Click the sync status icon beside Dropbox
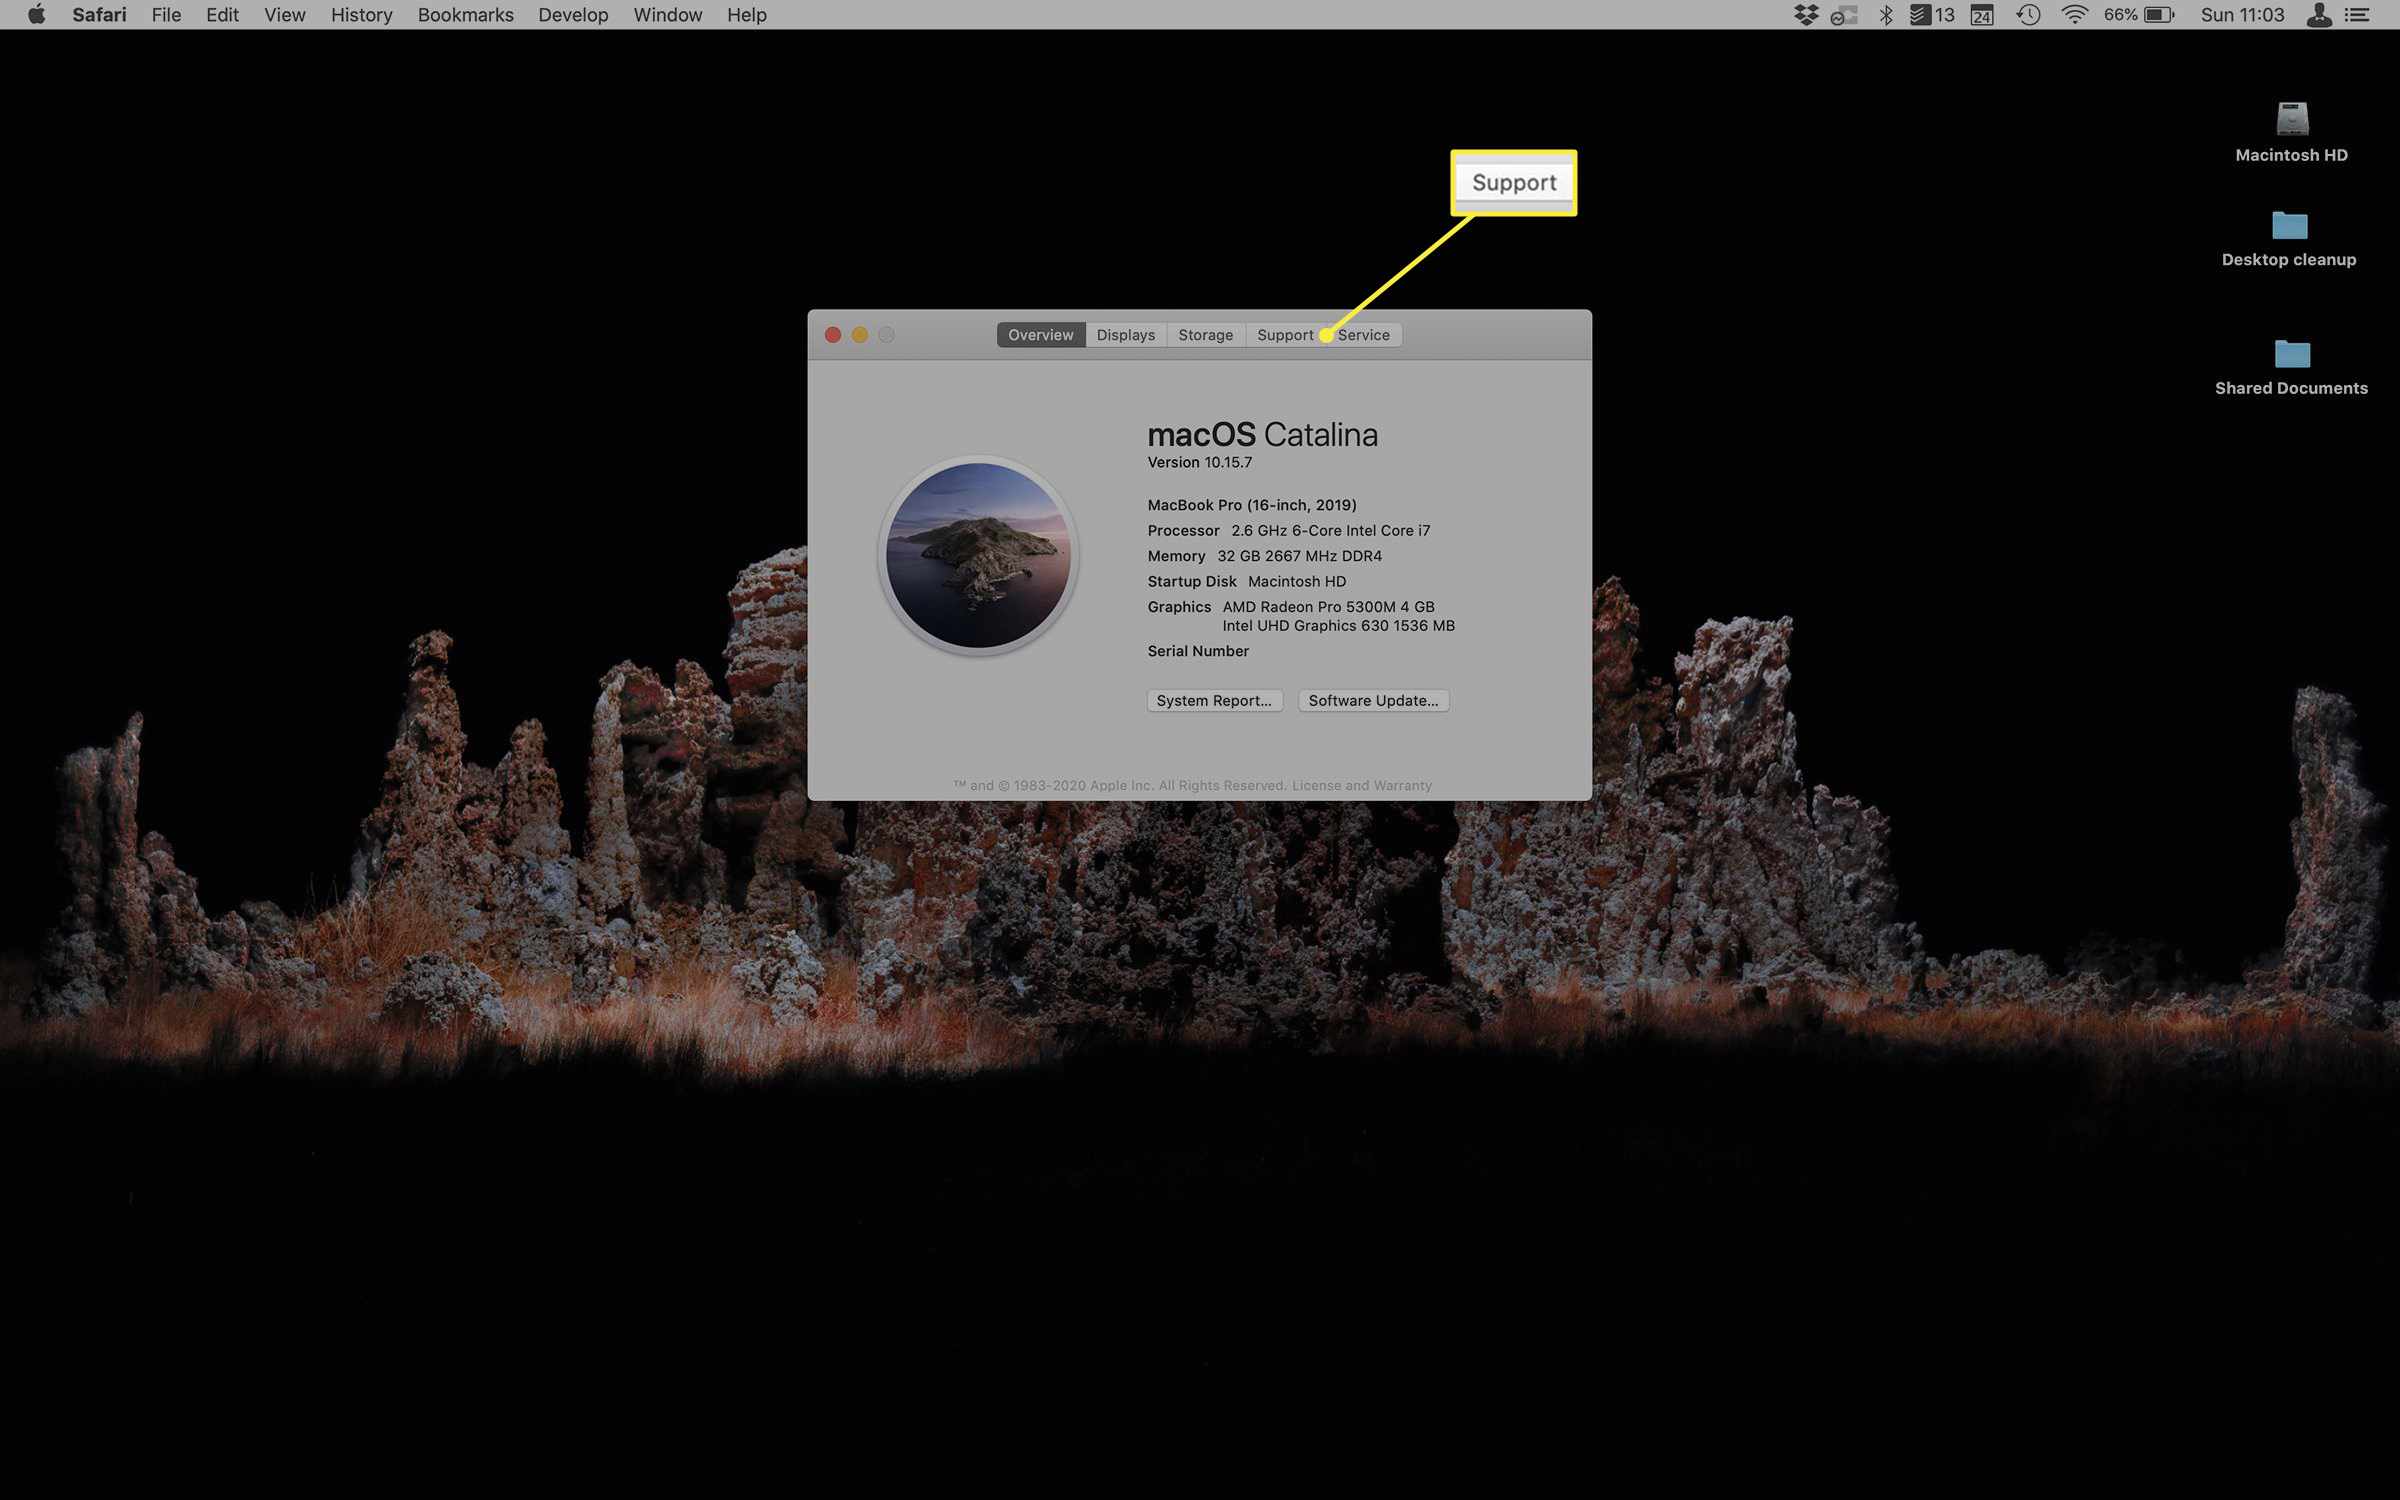Viewport: 2400px width, 1500px height. [x=1844, y=15]
